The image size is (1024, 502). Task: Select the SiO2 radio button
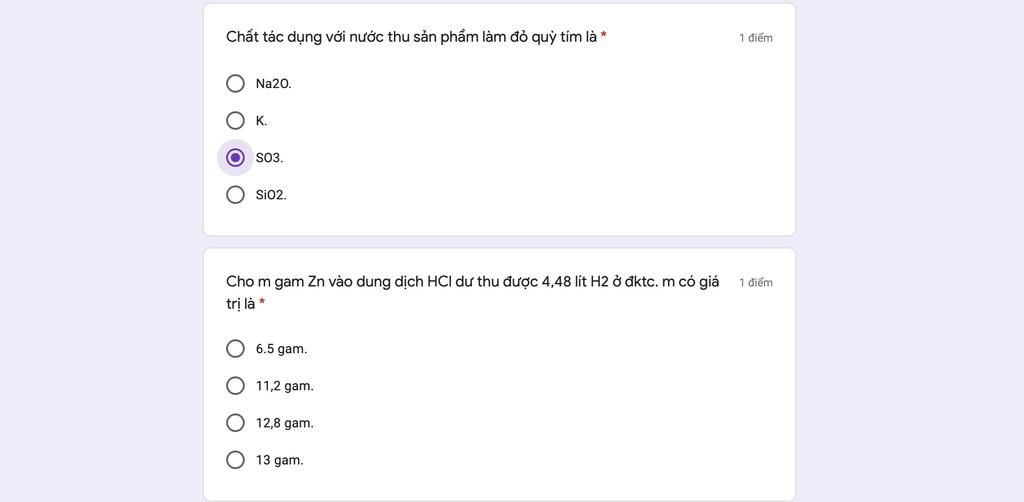[235, 195]
